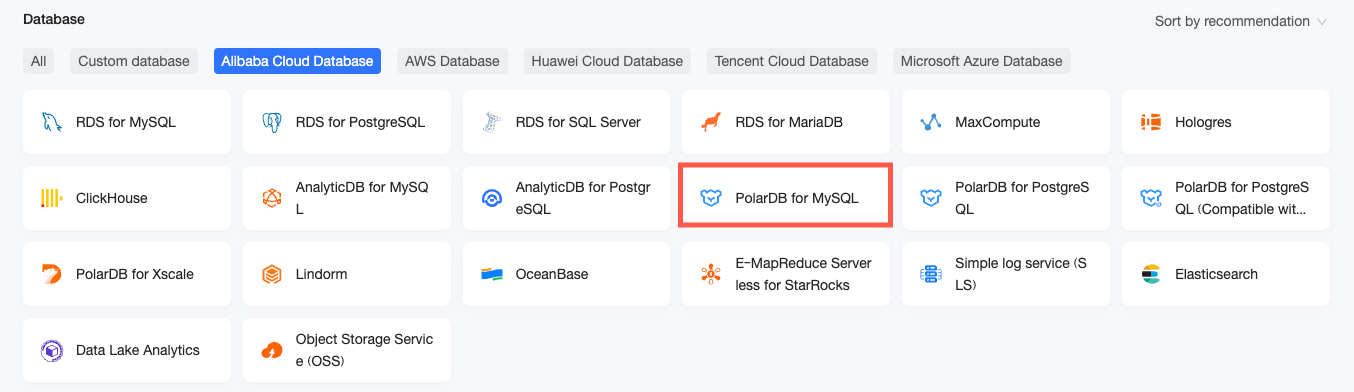
Task: Select the PolarDB for MySQL card
Action: click(x=786, y=198)
